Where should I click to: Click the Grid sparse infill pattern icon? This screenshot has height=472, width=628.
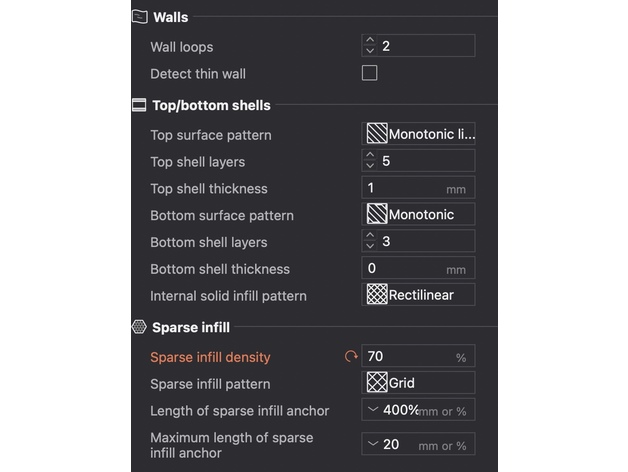[x=376, y=383]
